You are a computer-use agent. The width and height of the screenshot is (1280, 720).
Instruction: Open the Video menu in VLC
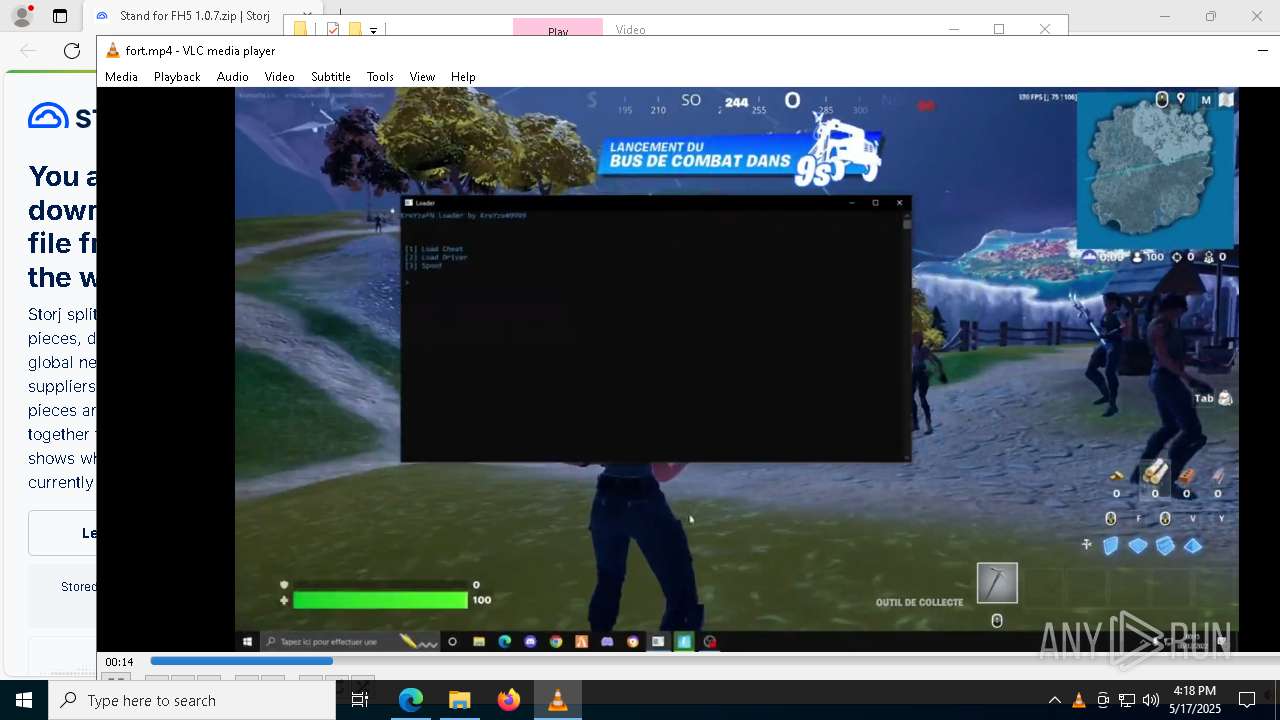click(279, 77)
